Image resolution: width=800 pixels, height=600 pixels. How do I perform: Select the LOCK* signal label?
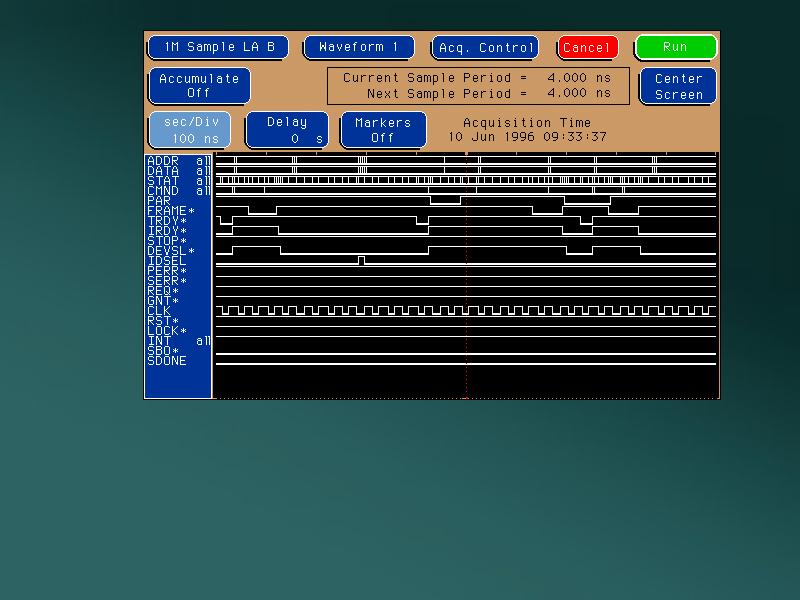pyautogui.click(x=167, y=331)
